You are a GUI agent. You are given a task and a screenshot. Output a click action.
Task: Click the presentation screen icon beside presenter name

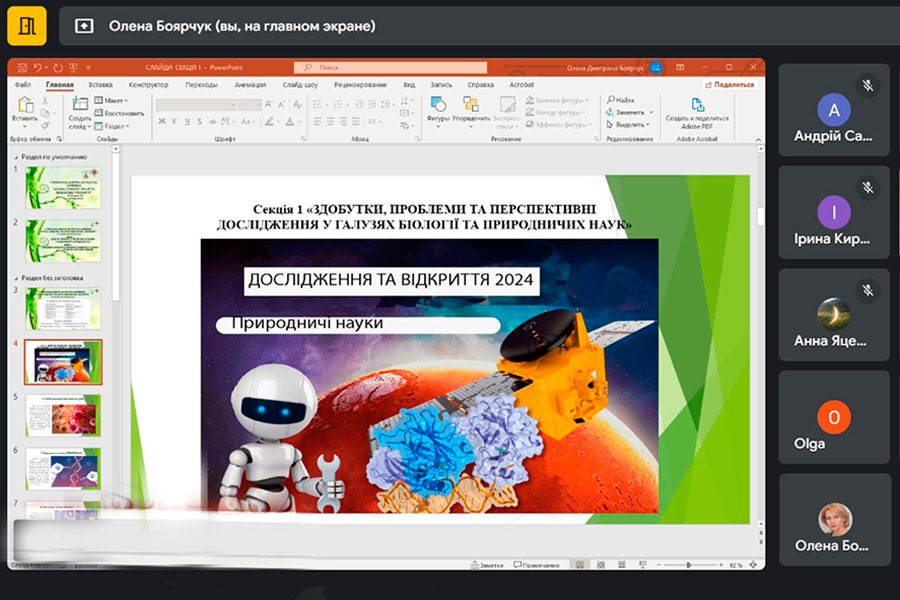pyautogui.click(x=84, y=27)
